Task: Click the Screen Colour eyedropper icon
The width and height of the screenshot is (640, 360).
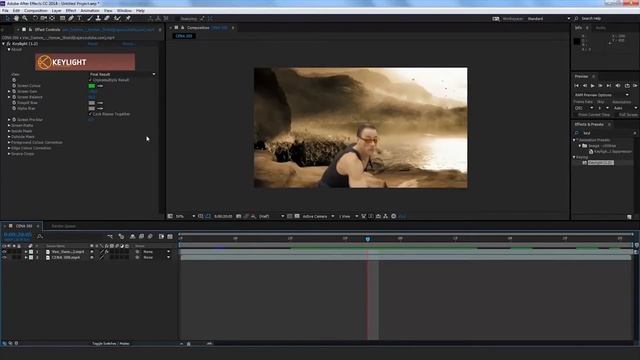Action: 100,86
